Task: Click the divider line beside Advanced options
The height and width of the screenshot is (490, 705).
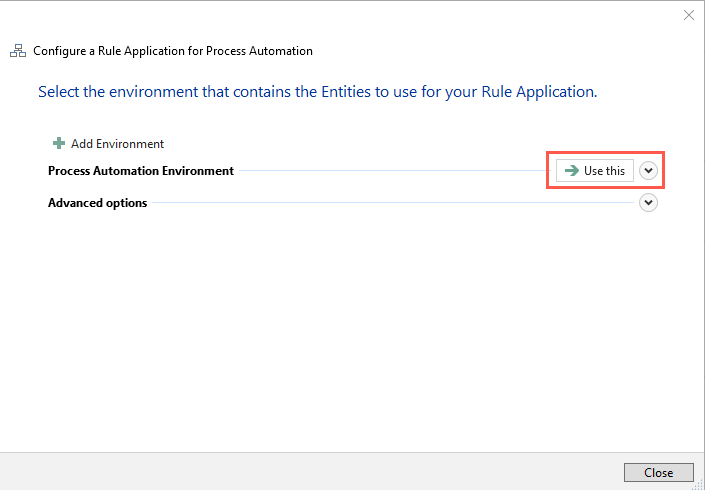Action: coord(390,203)
